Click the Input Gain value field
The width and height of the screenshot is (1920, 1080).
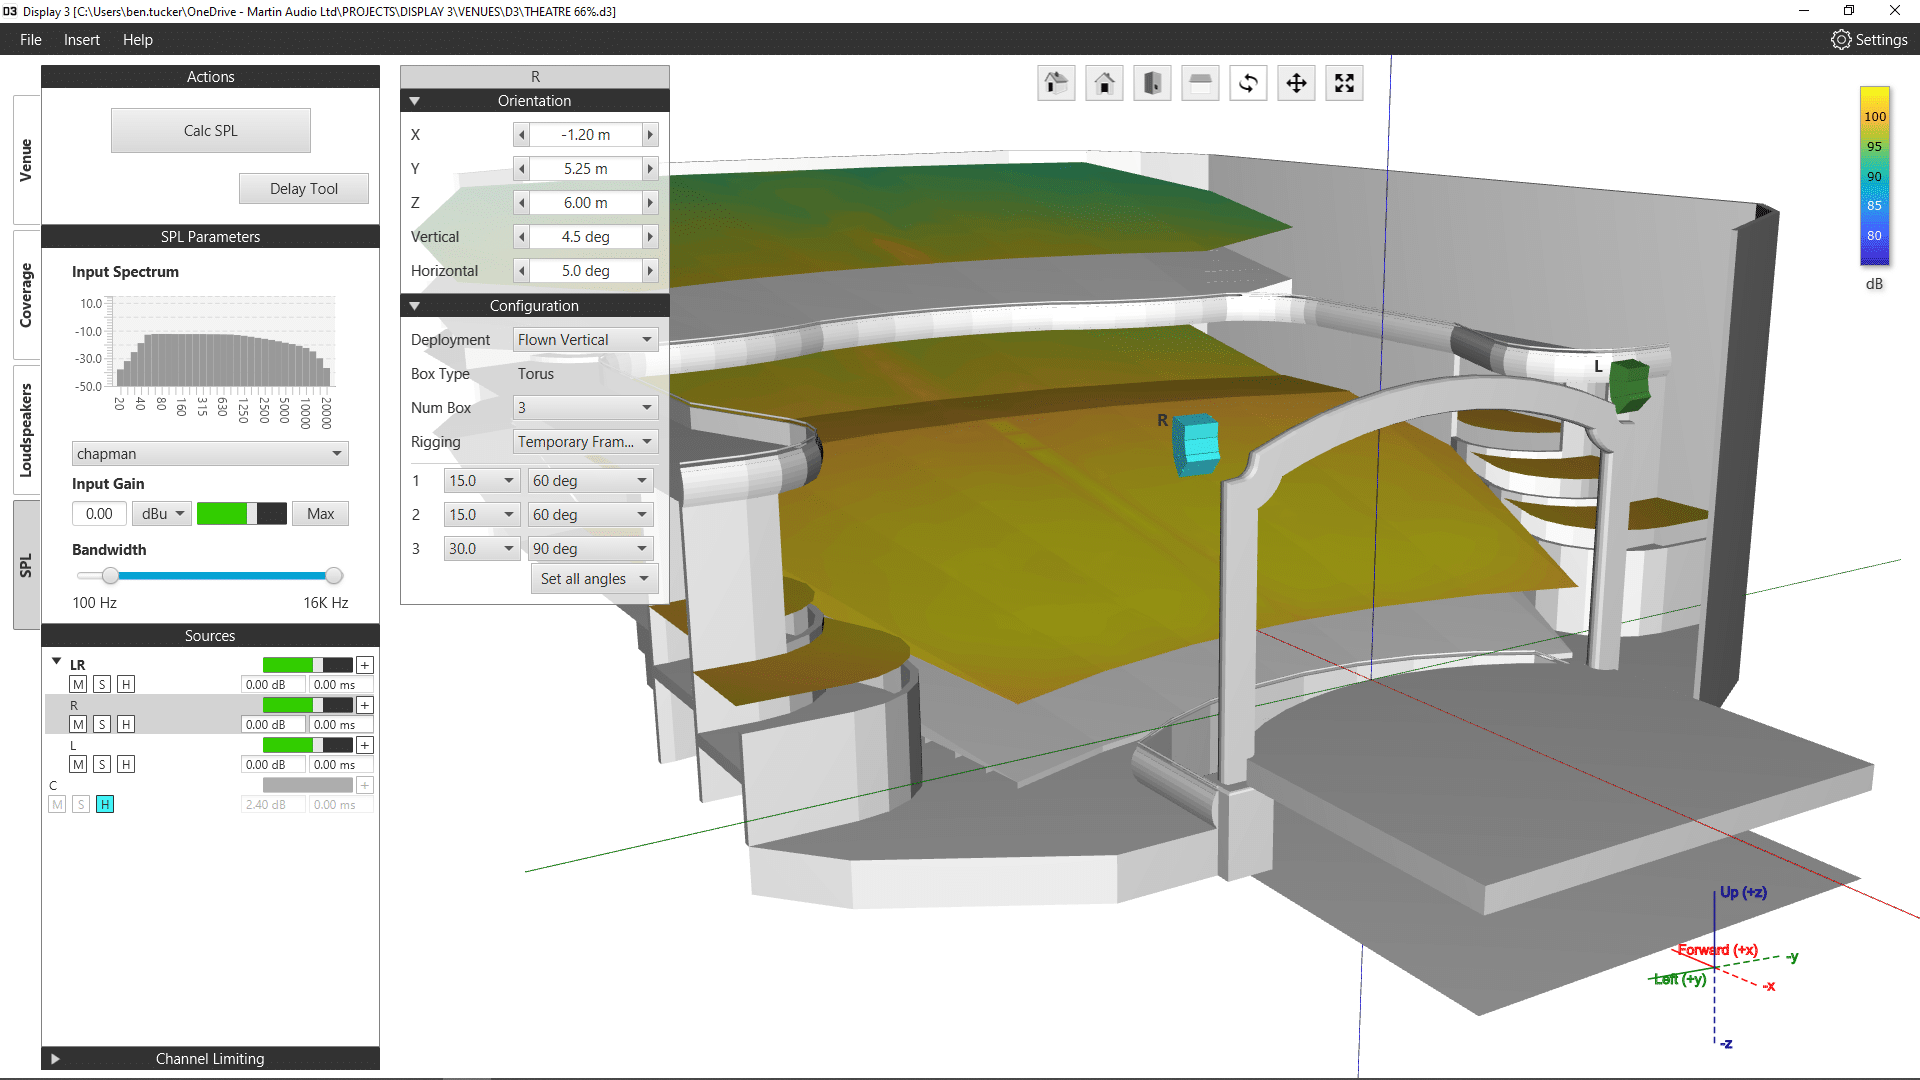tap(99, 514)
